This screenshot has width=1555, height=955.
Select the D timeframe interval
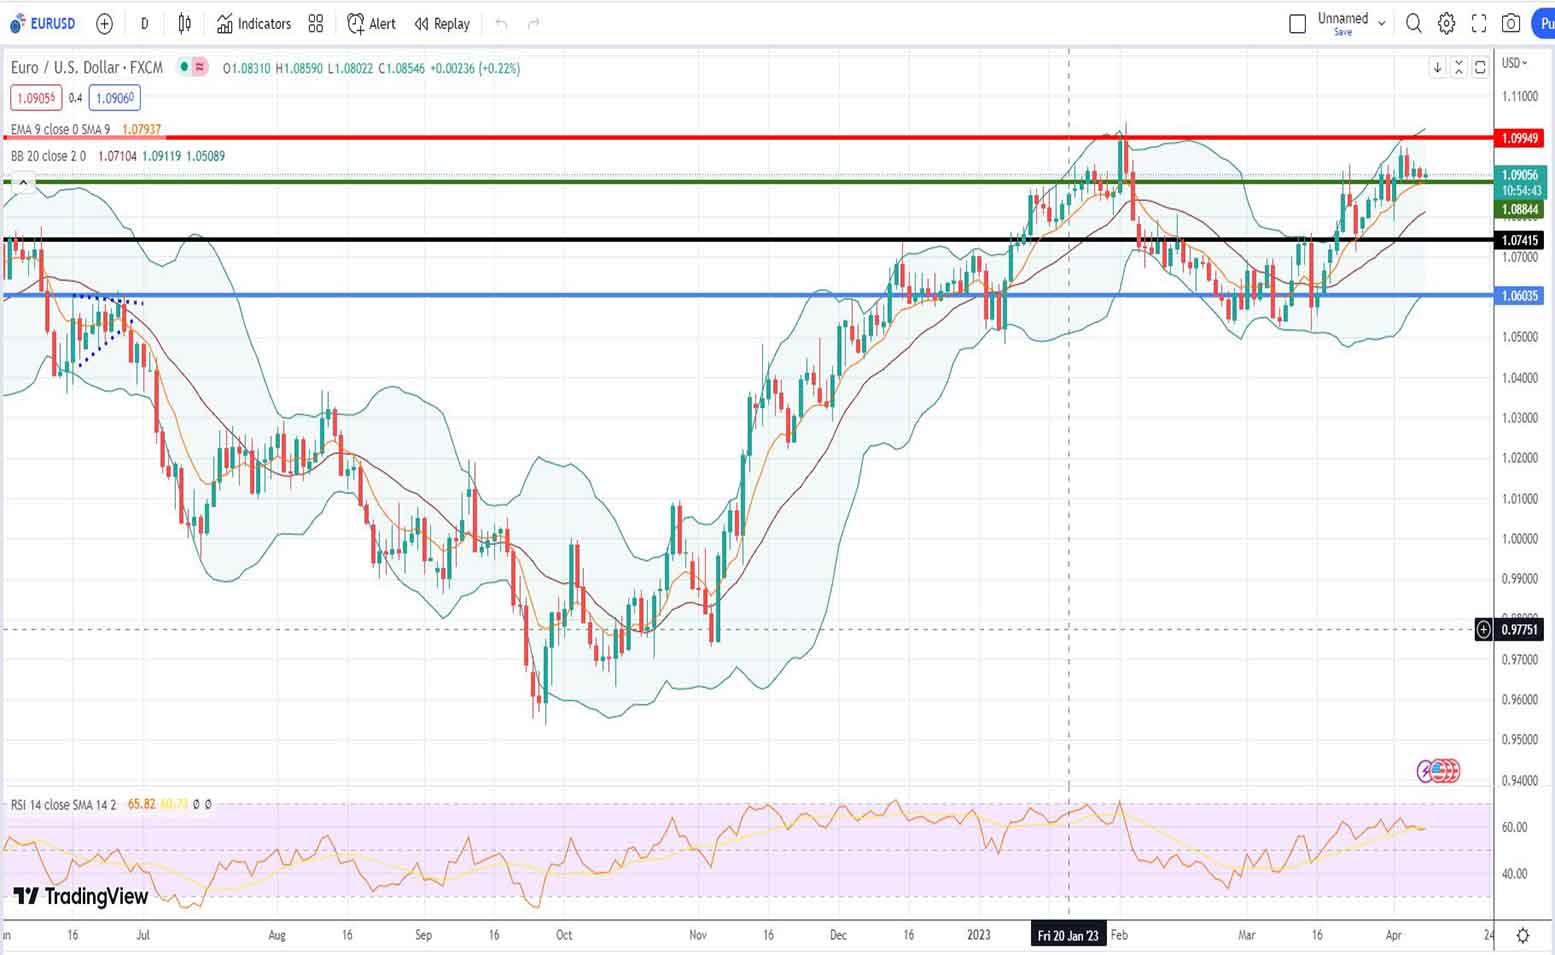pyautogui.click(x=145, y=23)
